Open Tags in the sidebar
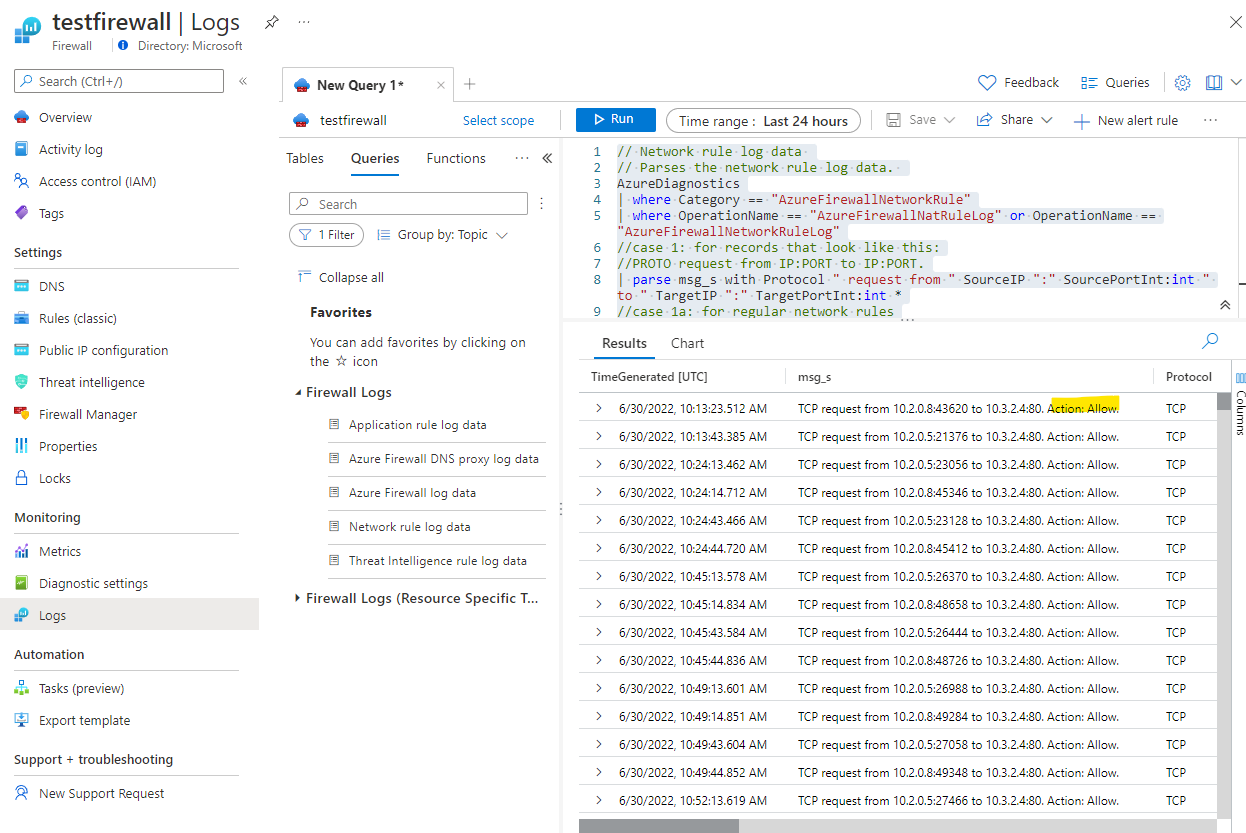This screenshot has height=833, width=1246. [51, 213]
